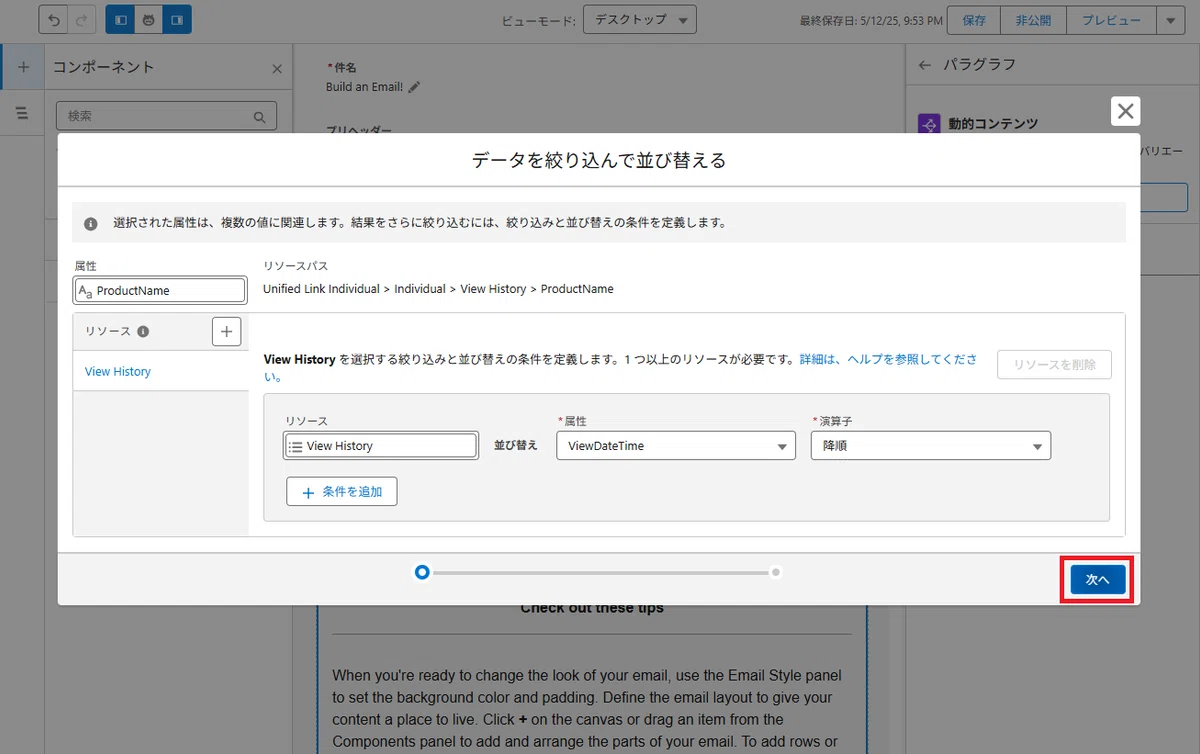Click the リソースを削除 button

pyautogui.click(x=1054, y=365)
